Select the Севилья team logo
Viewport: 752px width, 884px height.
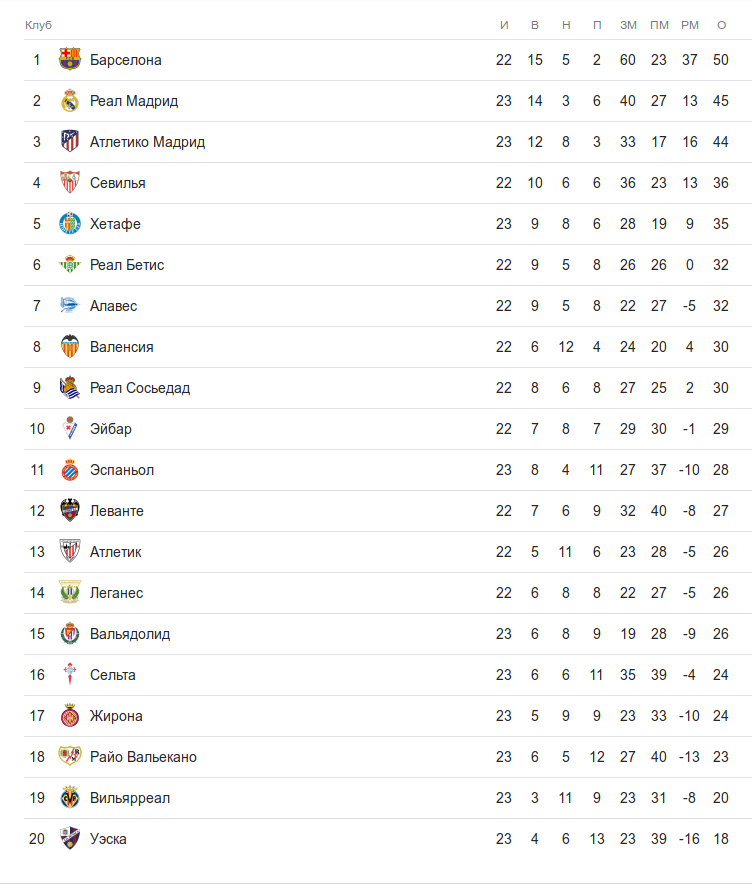tap(69, 183)
